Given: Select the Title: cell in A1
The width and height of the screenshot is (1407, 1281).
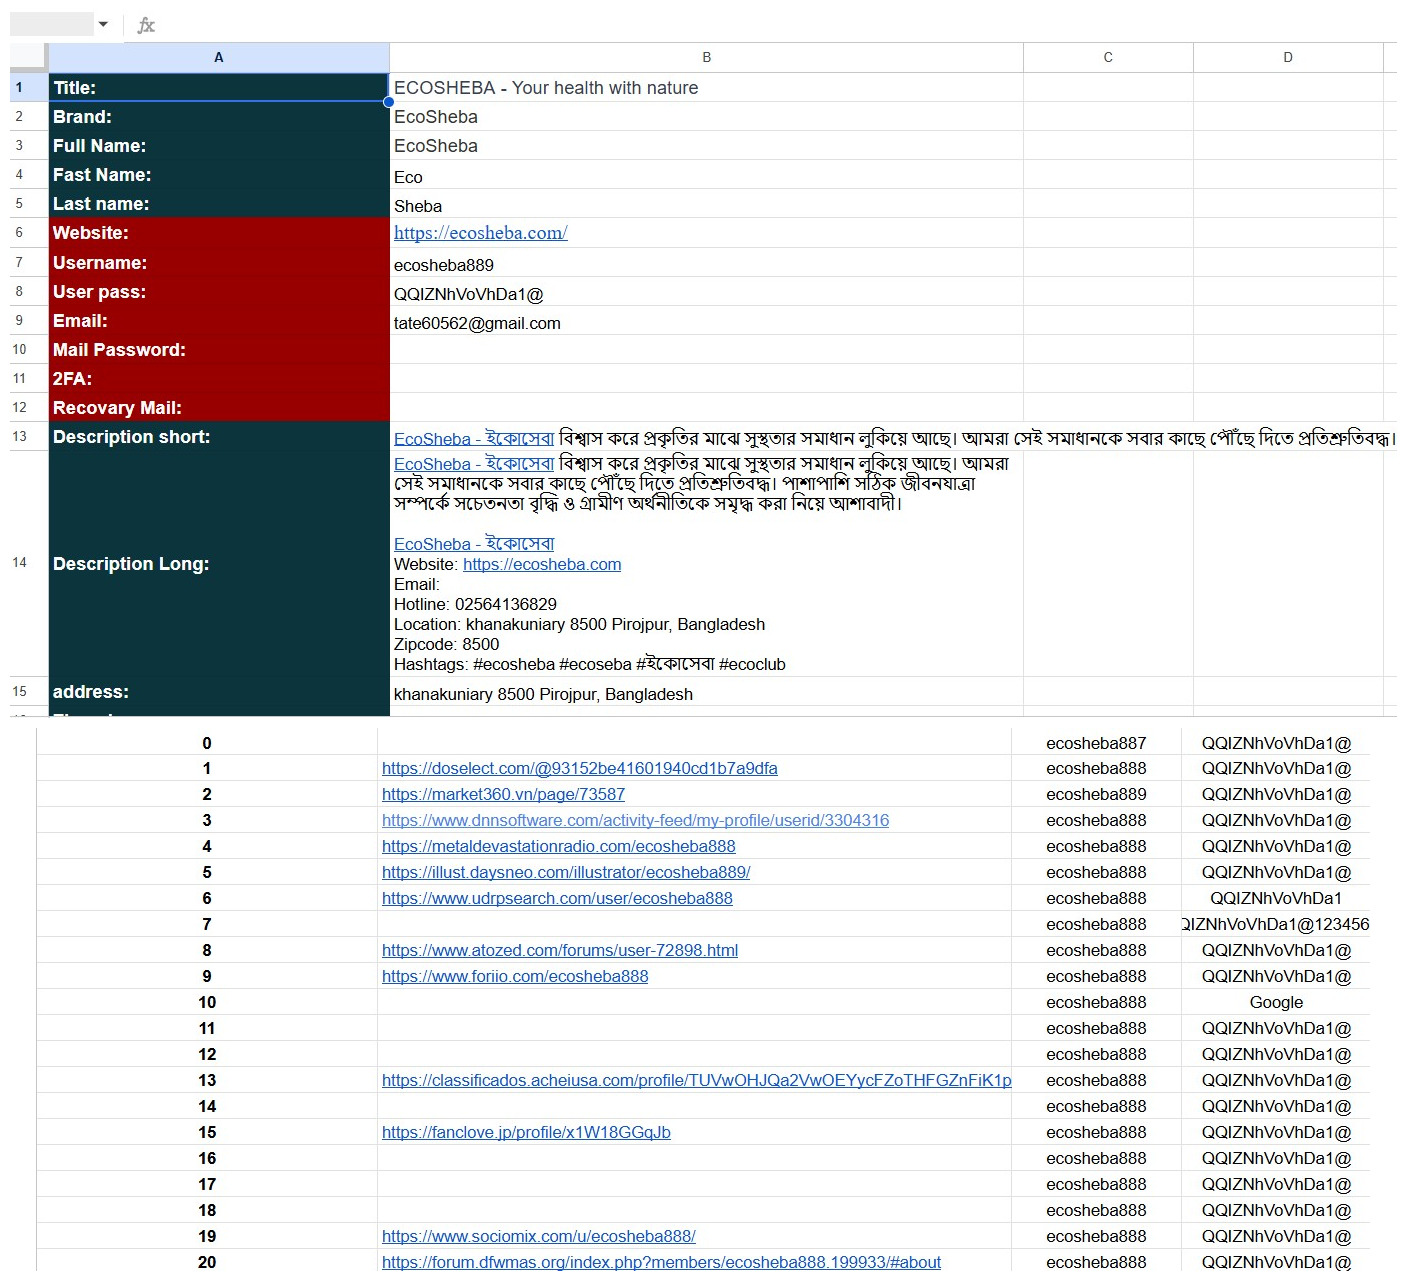Looking at the screenshot, I should [218, 88].
